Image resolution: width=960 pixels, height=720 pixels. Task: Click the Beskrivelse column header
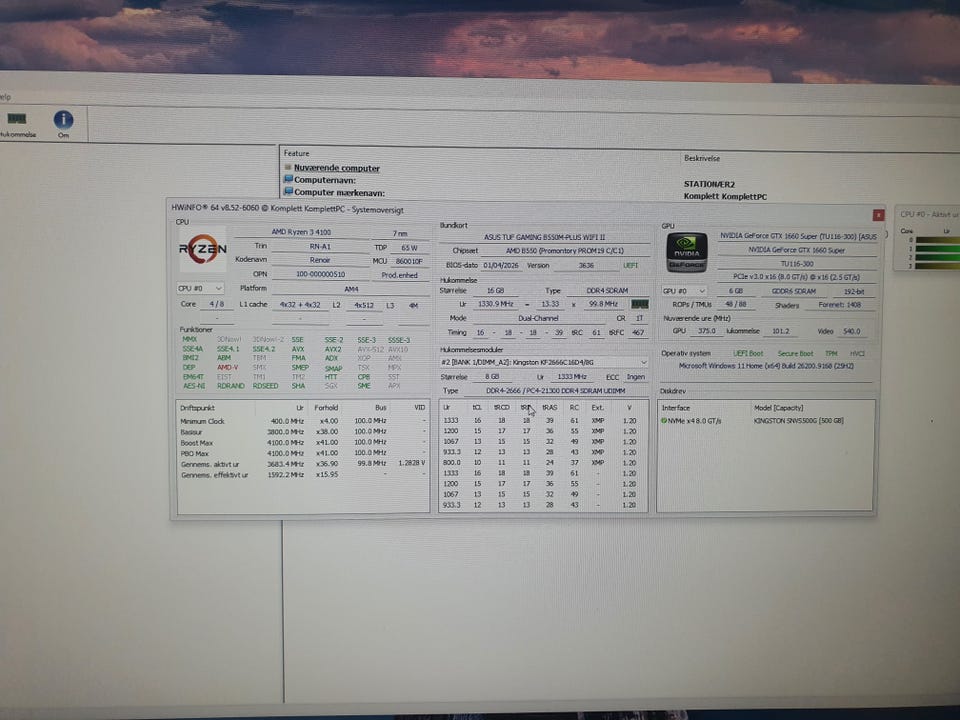702,158
